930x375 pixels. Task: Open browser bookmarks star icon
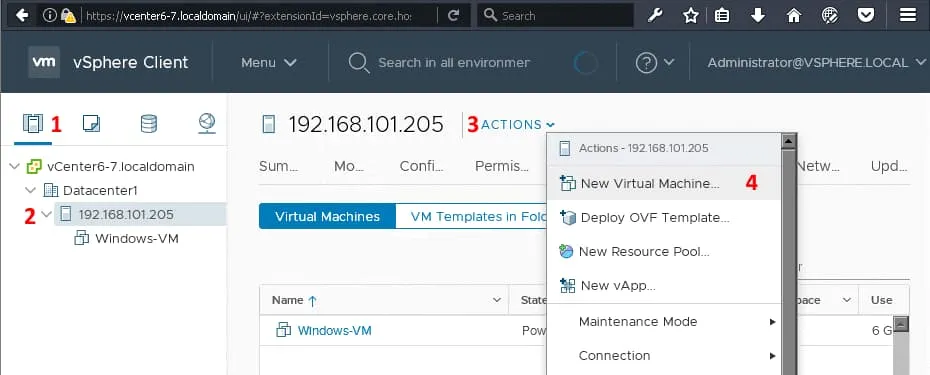point(690,15)
